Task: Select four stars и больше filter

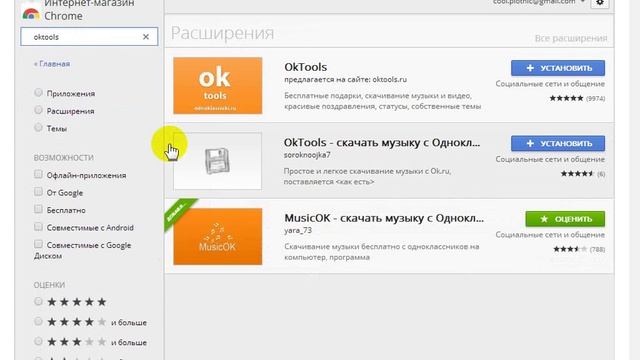Action: coord(38,322)
